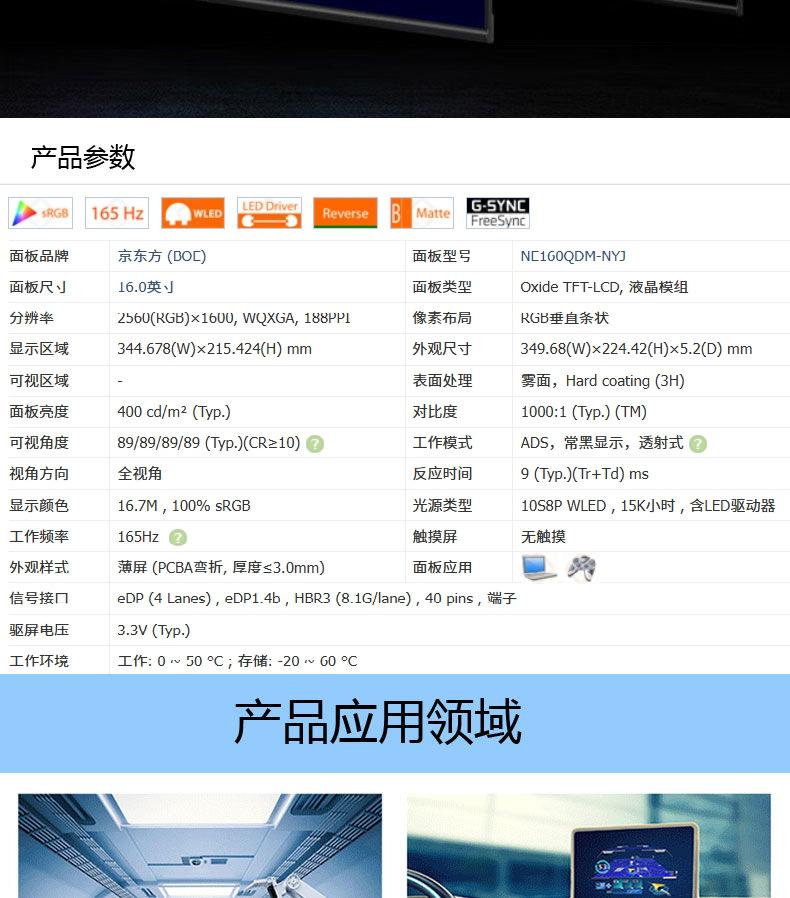Screen dimensions: 790x898
Task: Click the 产品参数 heading
Action: [x=83, y=157]
